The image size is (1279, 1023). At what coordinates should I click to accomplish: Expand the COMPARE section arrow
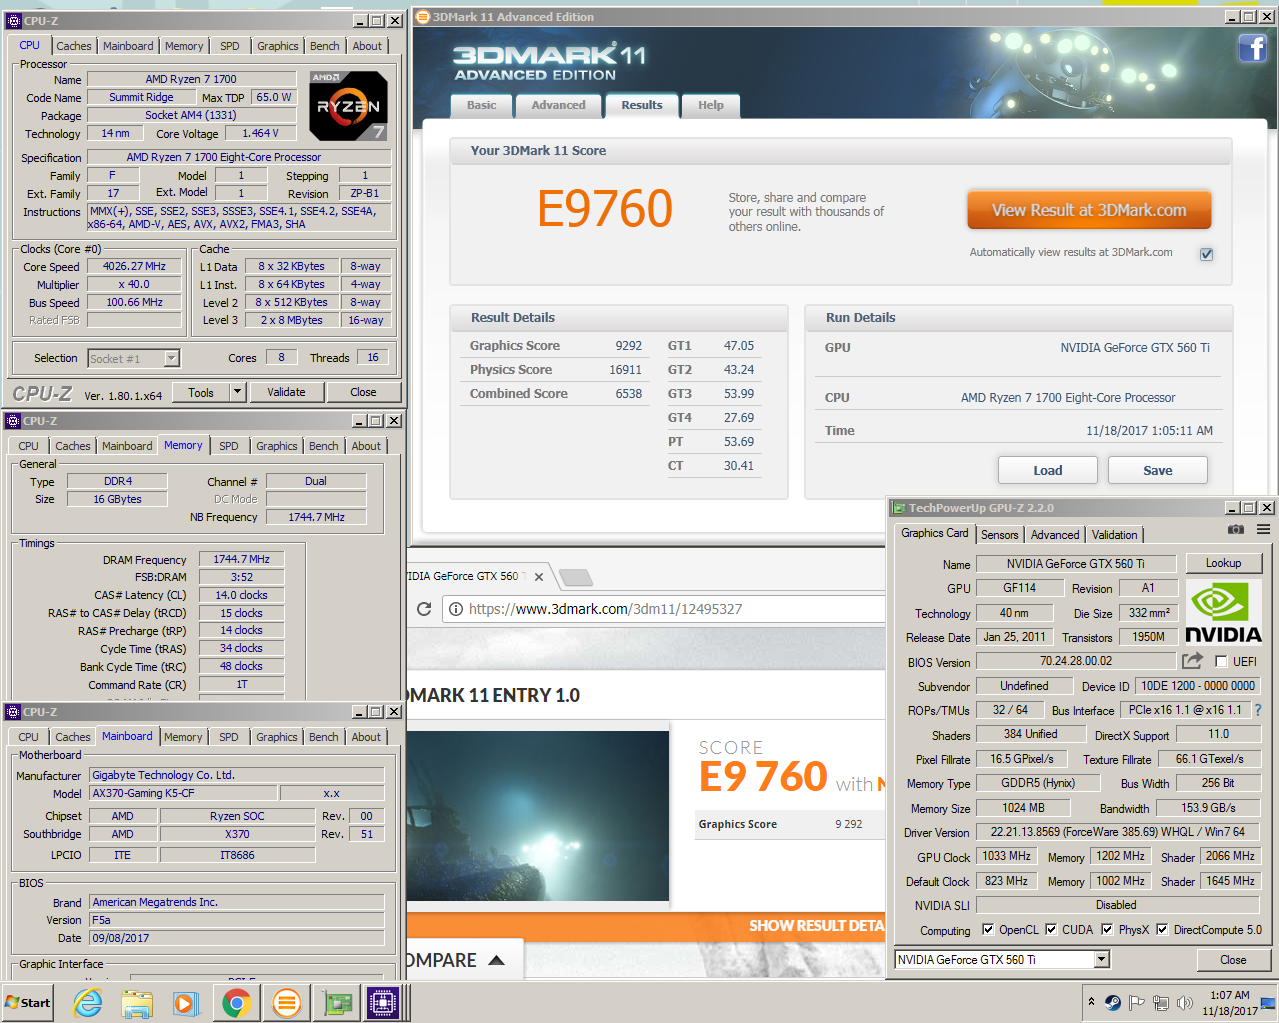(496, 960)
